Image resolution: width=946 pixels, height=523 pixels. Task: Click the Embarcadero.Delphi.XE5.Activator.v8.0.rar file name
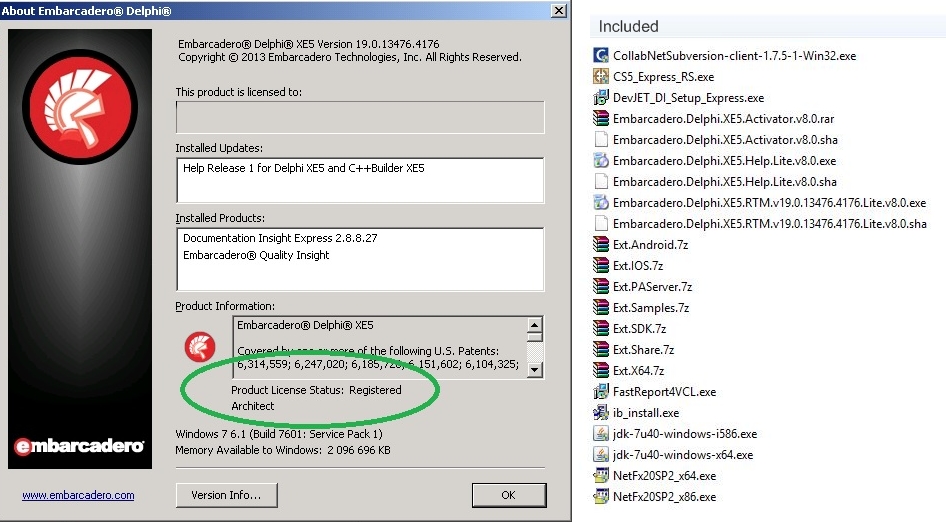coord(723,119)
